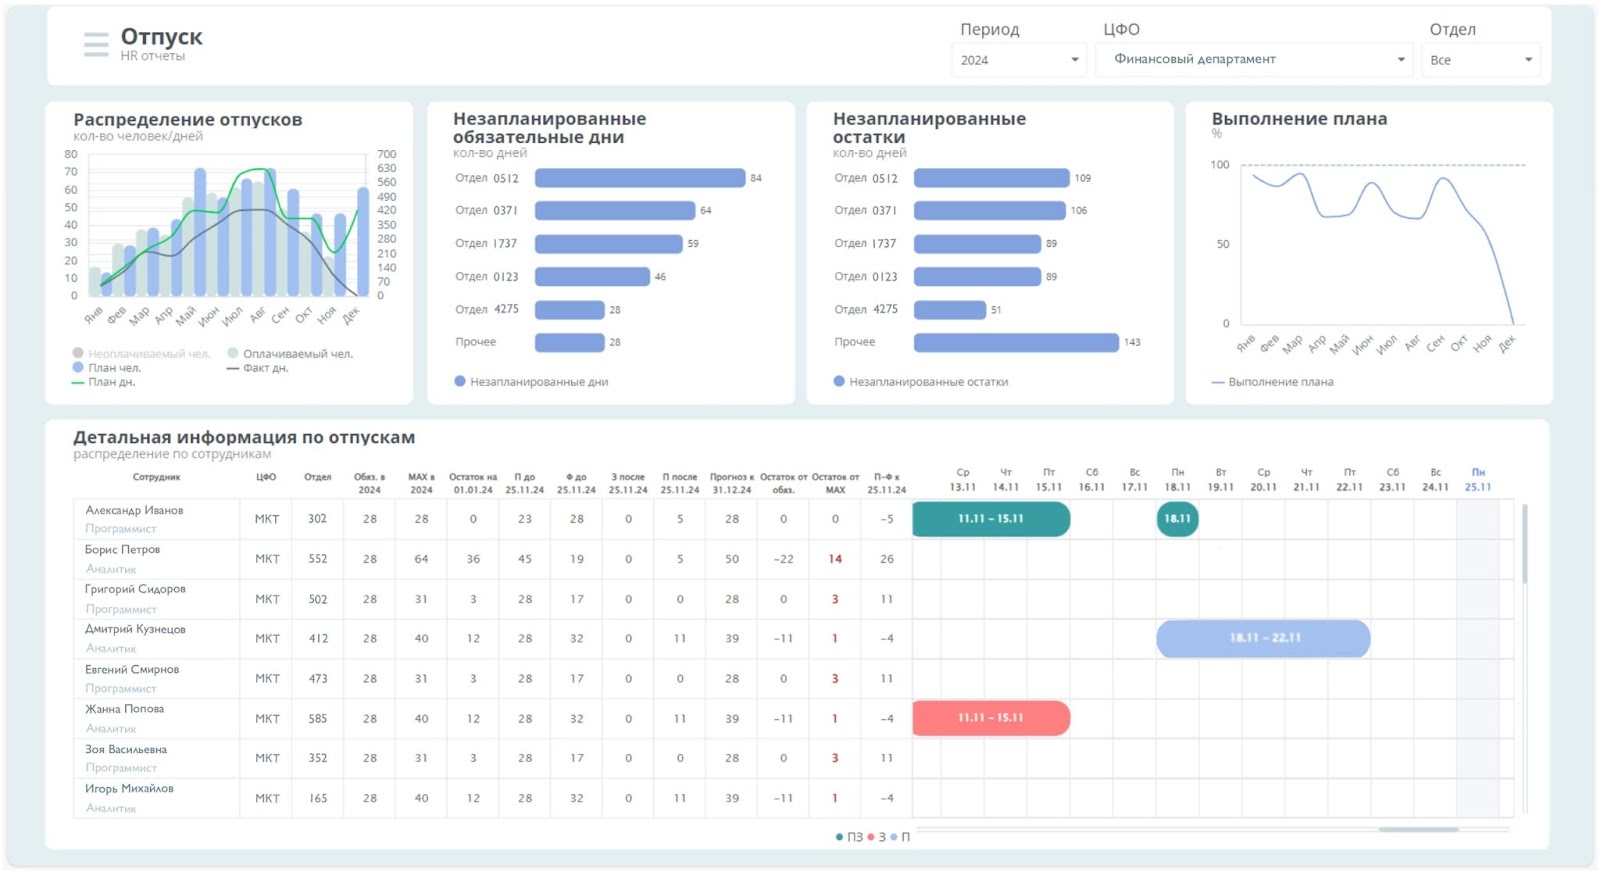Toggle the З legend under the timeline
Viewport: 1600px width, 872px height.
click(x=877, y=837)
